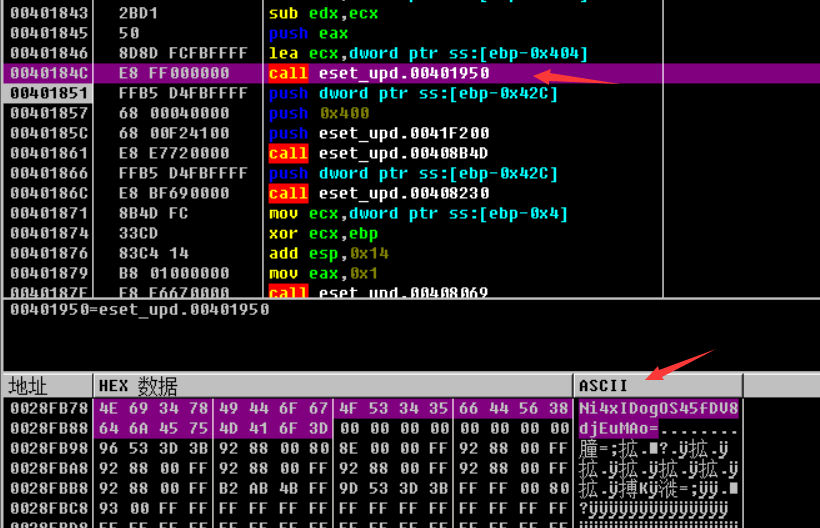Click hex bytes 83C4 14

[x=154, y=254]
